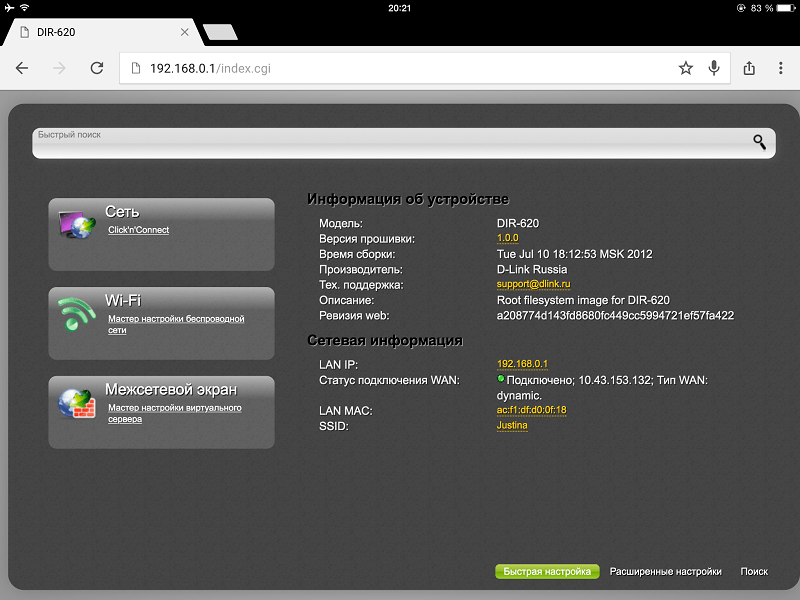
Task: Click the heading 'Сетевая информация'
Action: click(385, 340)
